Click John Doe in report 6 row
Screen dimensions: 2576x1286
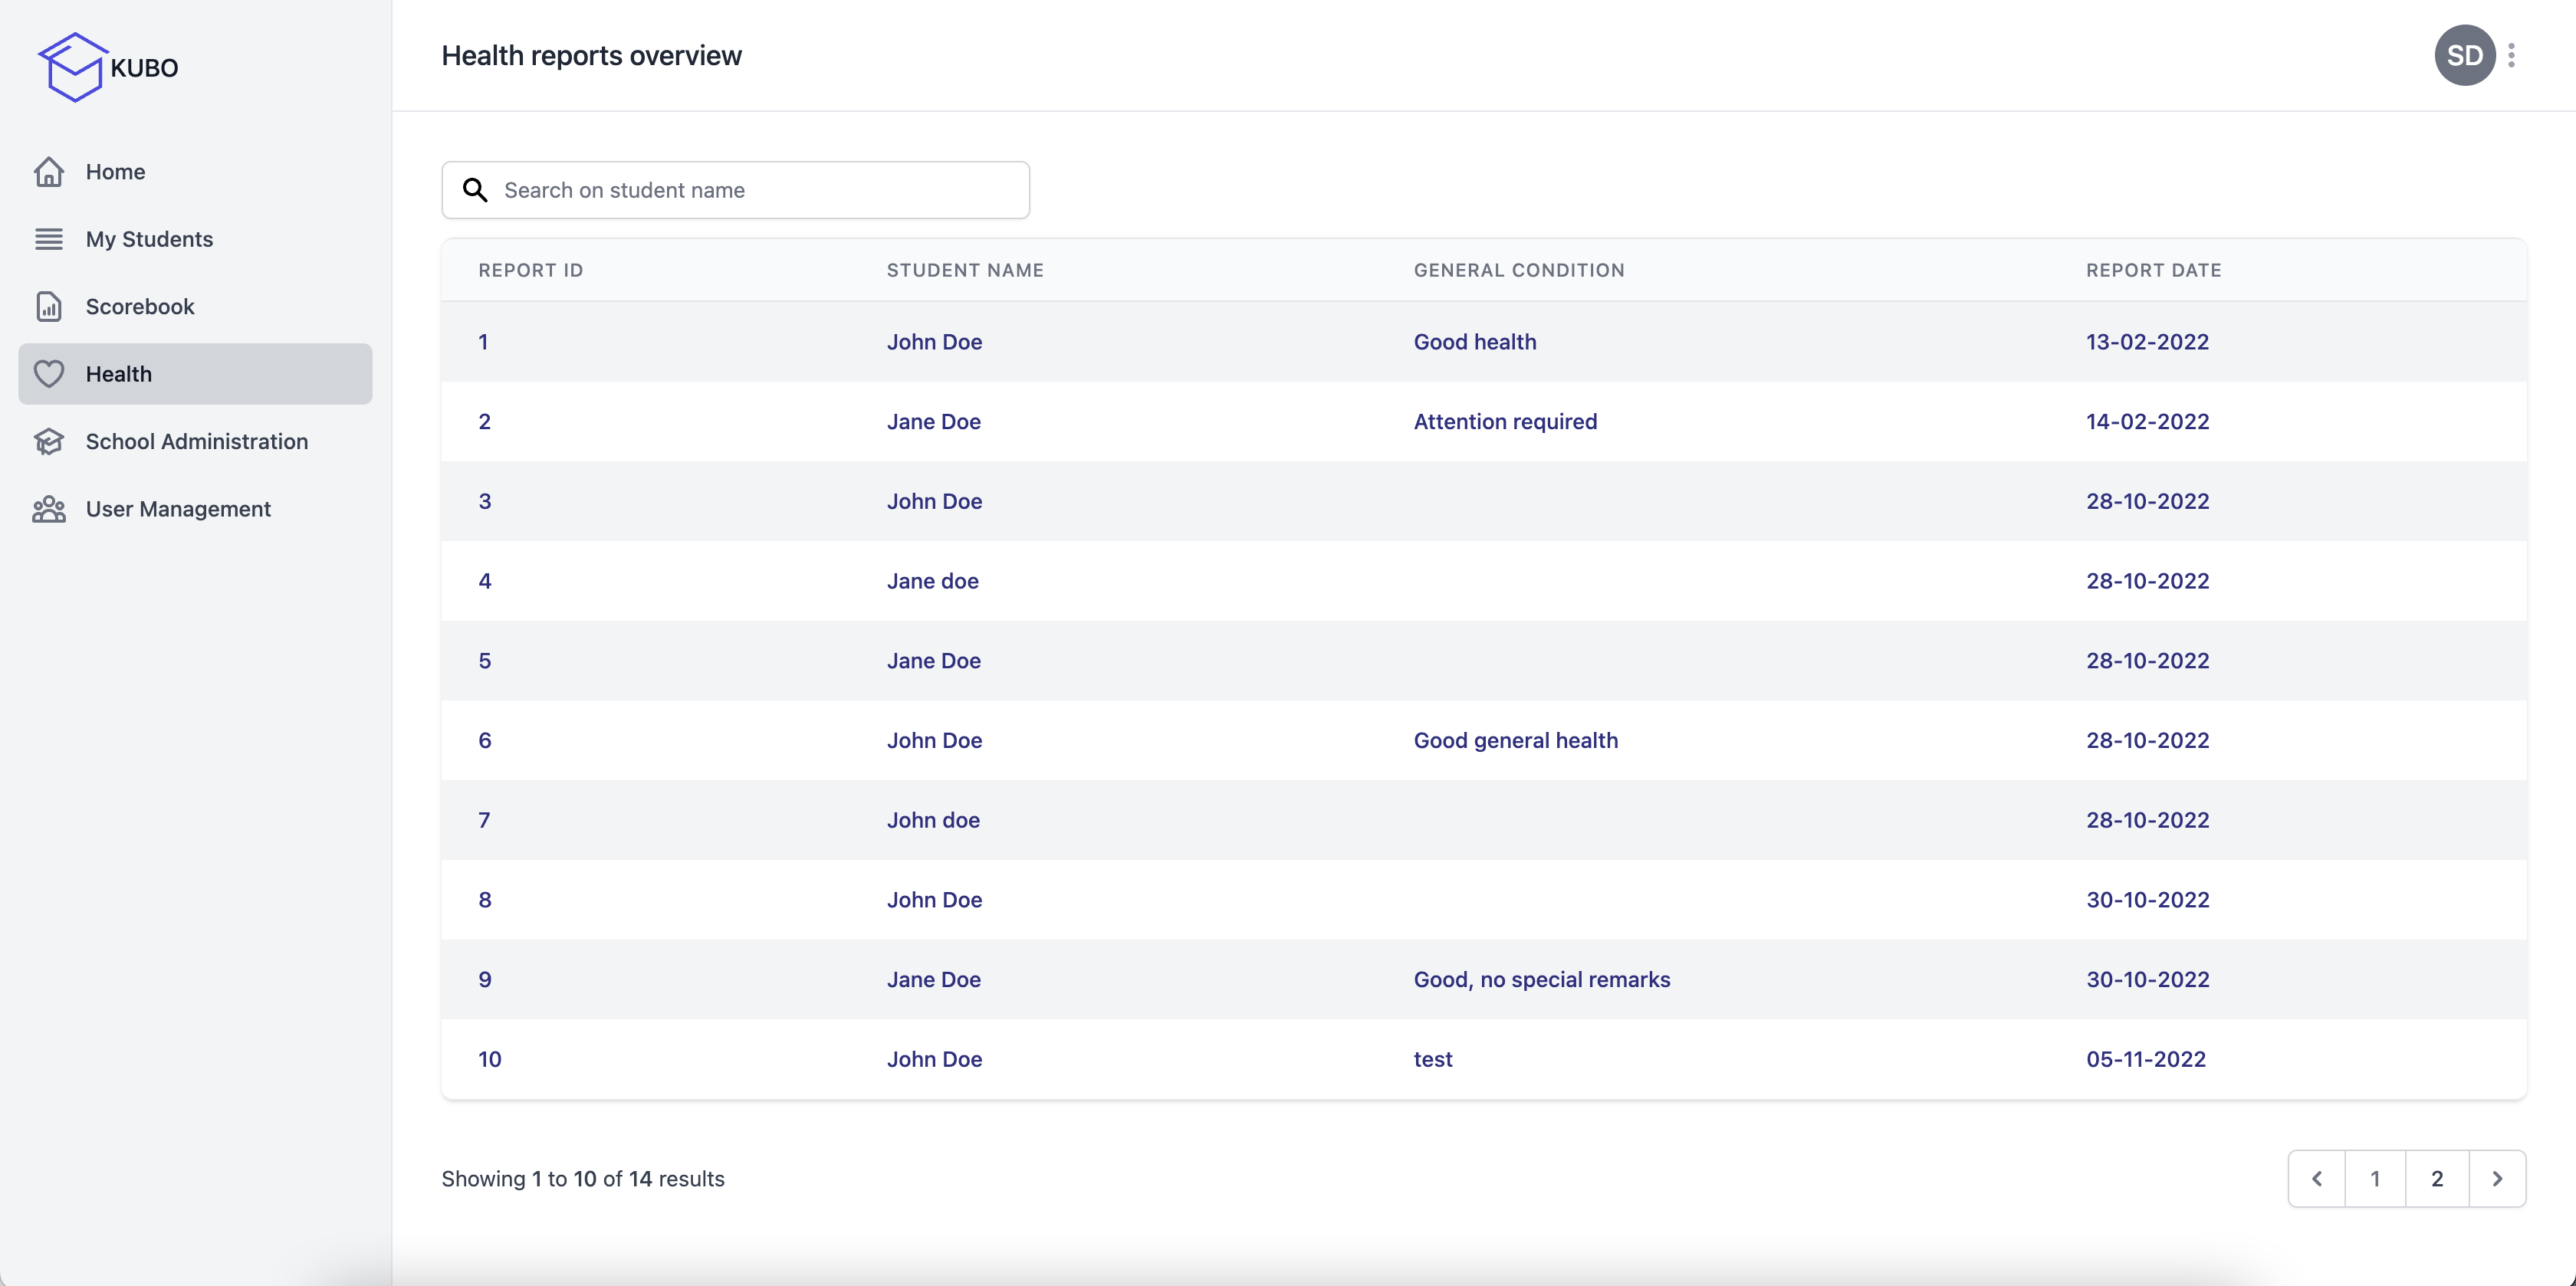click(934, 740)
